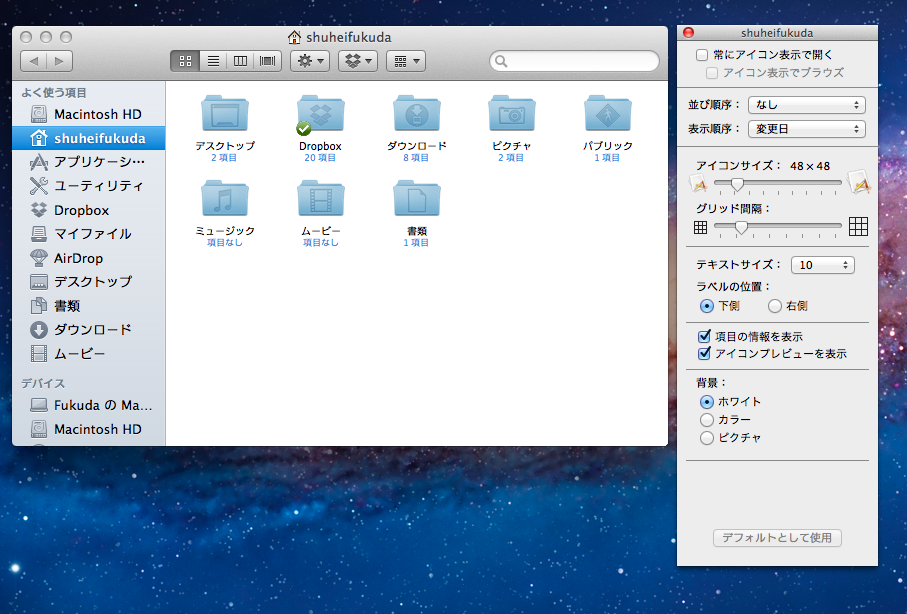The height and width of the screenshot is (614, 907).
Task: Open the Dropbox toolbar menu
Action: pos(358,61)
